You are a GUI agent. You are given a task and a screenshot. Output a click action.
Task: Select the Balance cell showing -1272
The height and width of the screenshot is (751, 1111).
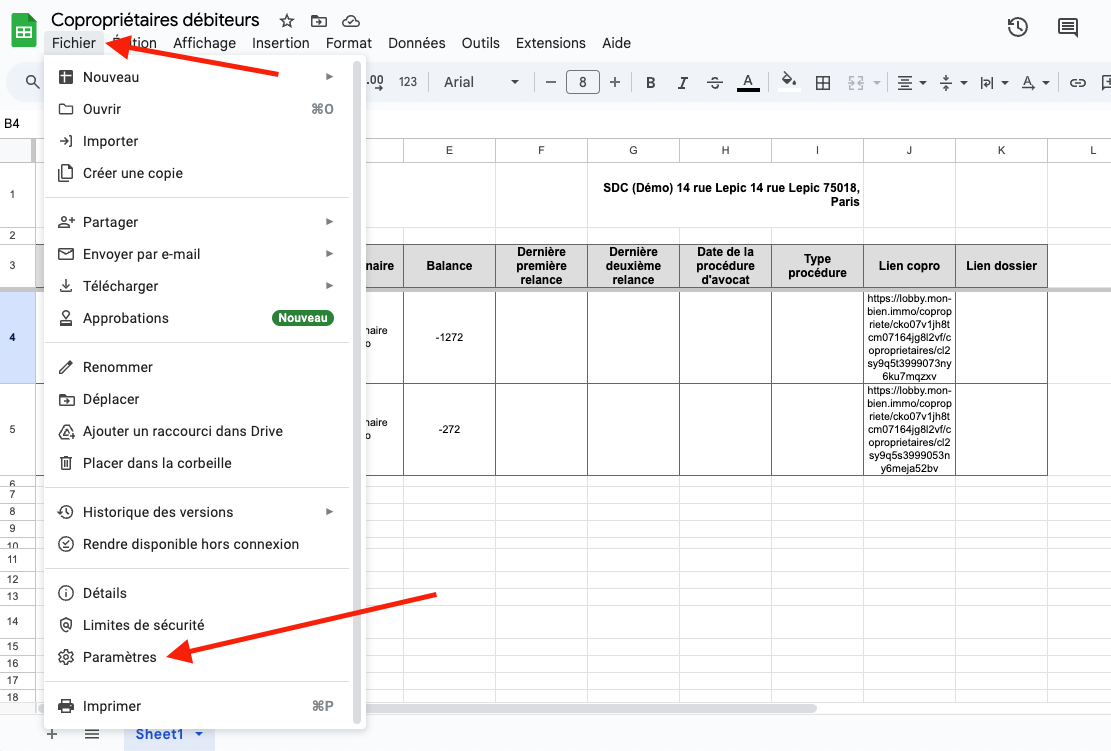449,337
